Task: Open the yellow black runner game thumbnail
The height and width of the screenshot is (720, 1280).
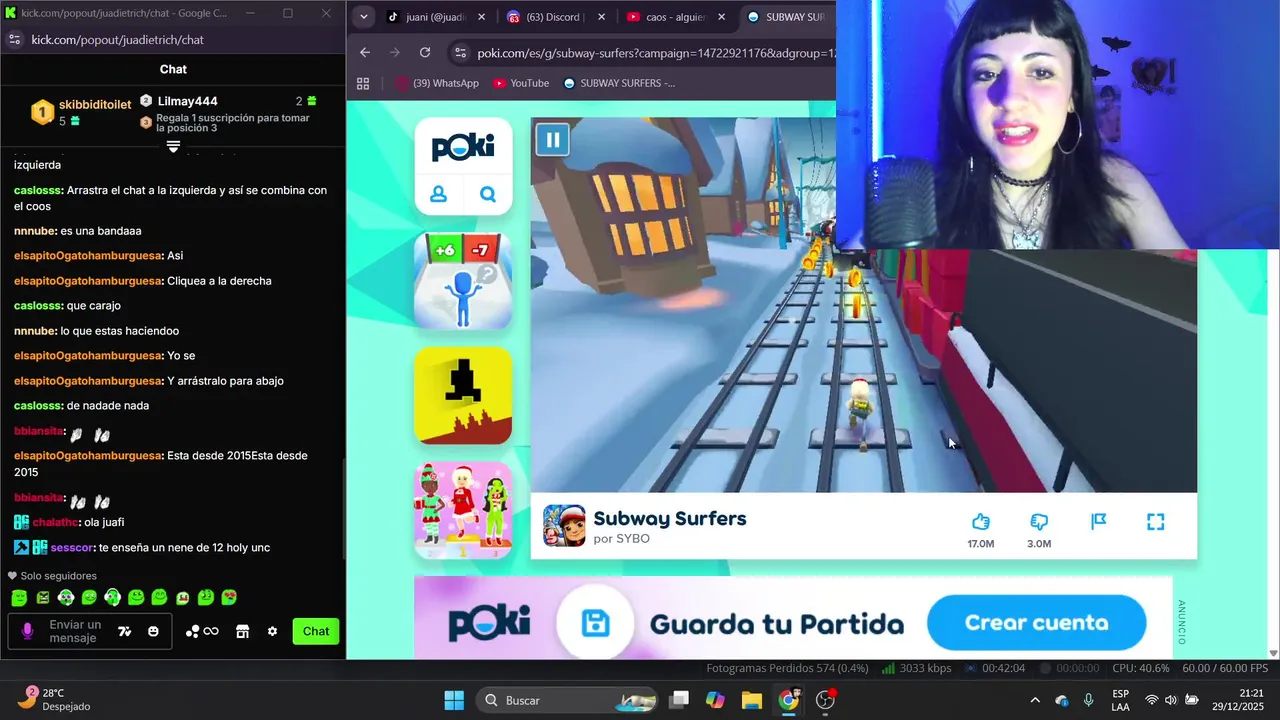Action: click(x=463, y=395)
